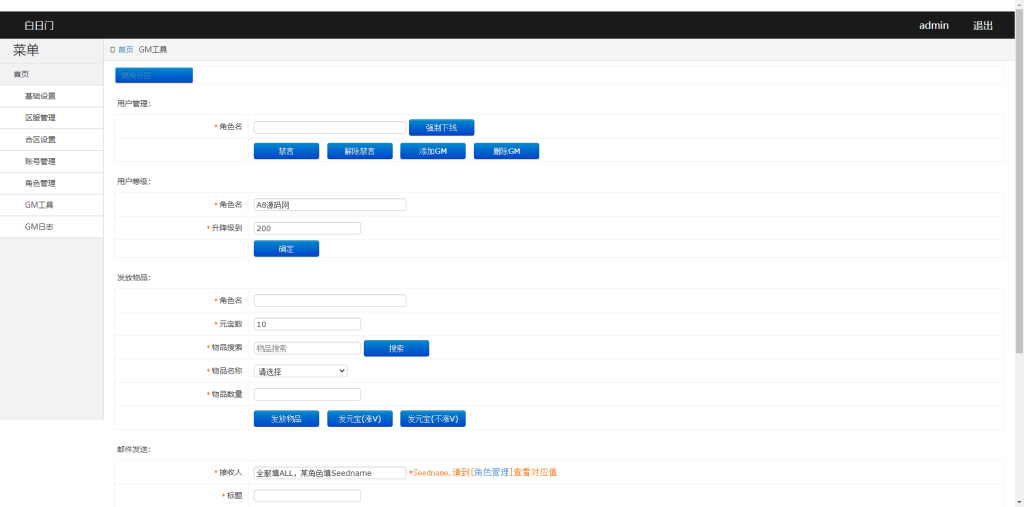1024x507 pixels.
Task: Click the 白日门 site title
Action: point(39,25)
